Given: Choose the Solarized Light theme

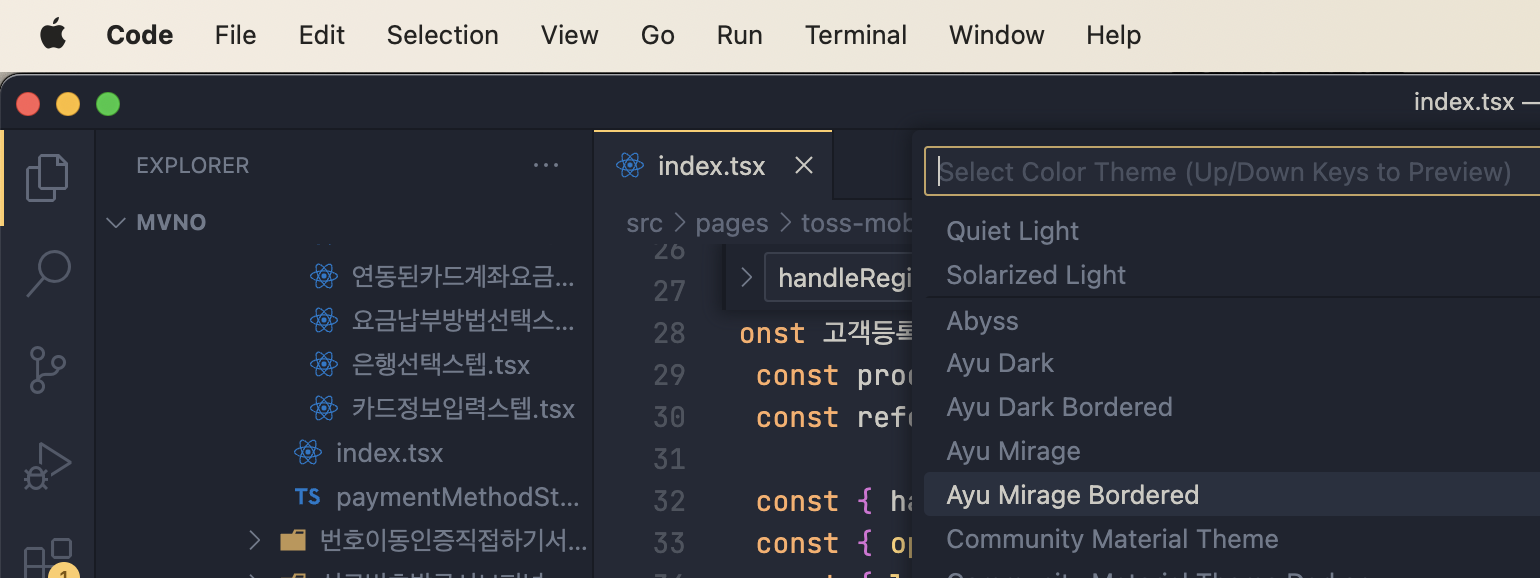Looking at the screenshot, I should click(1036, 275).
